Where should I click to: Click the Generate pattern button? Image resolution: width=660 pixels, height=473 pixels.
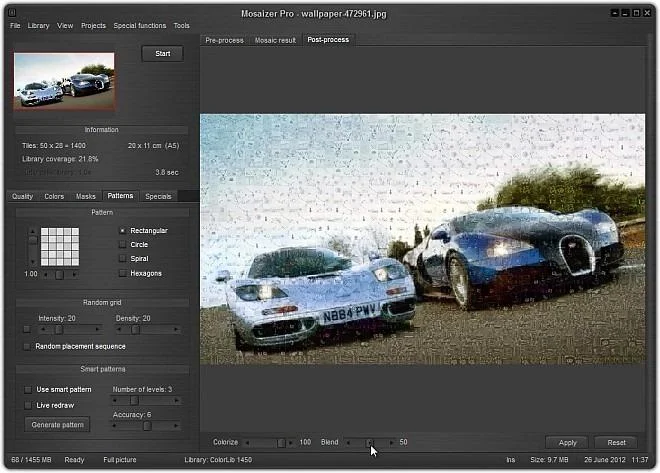58,425
